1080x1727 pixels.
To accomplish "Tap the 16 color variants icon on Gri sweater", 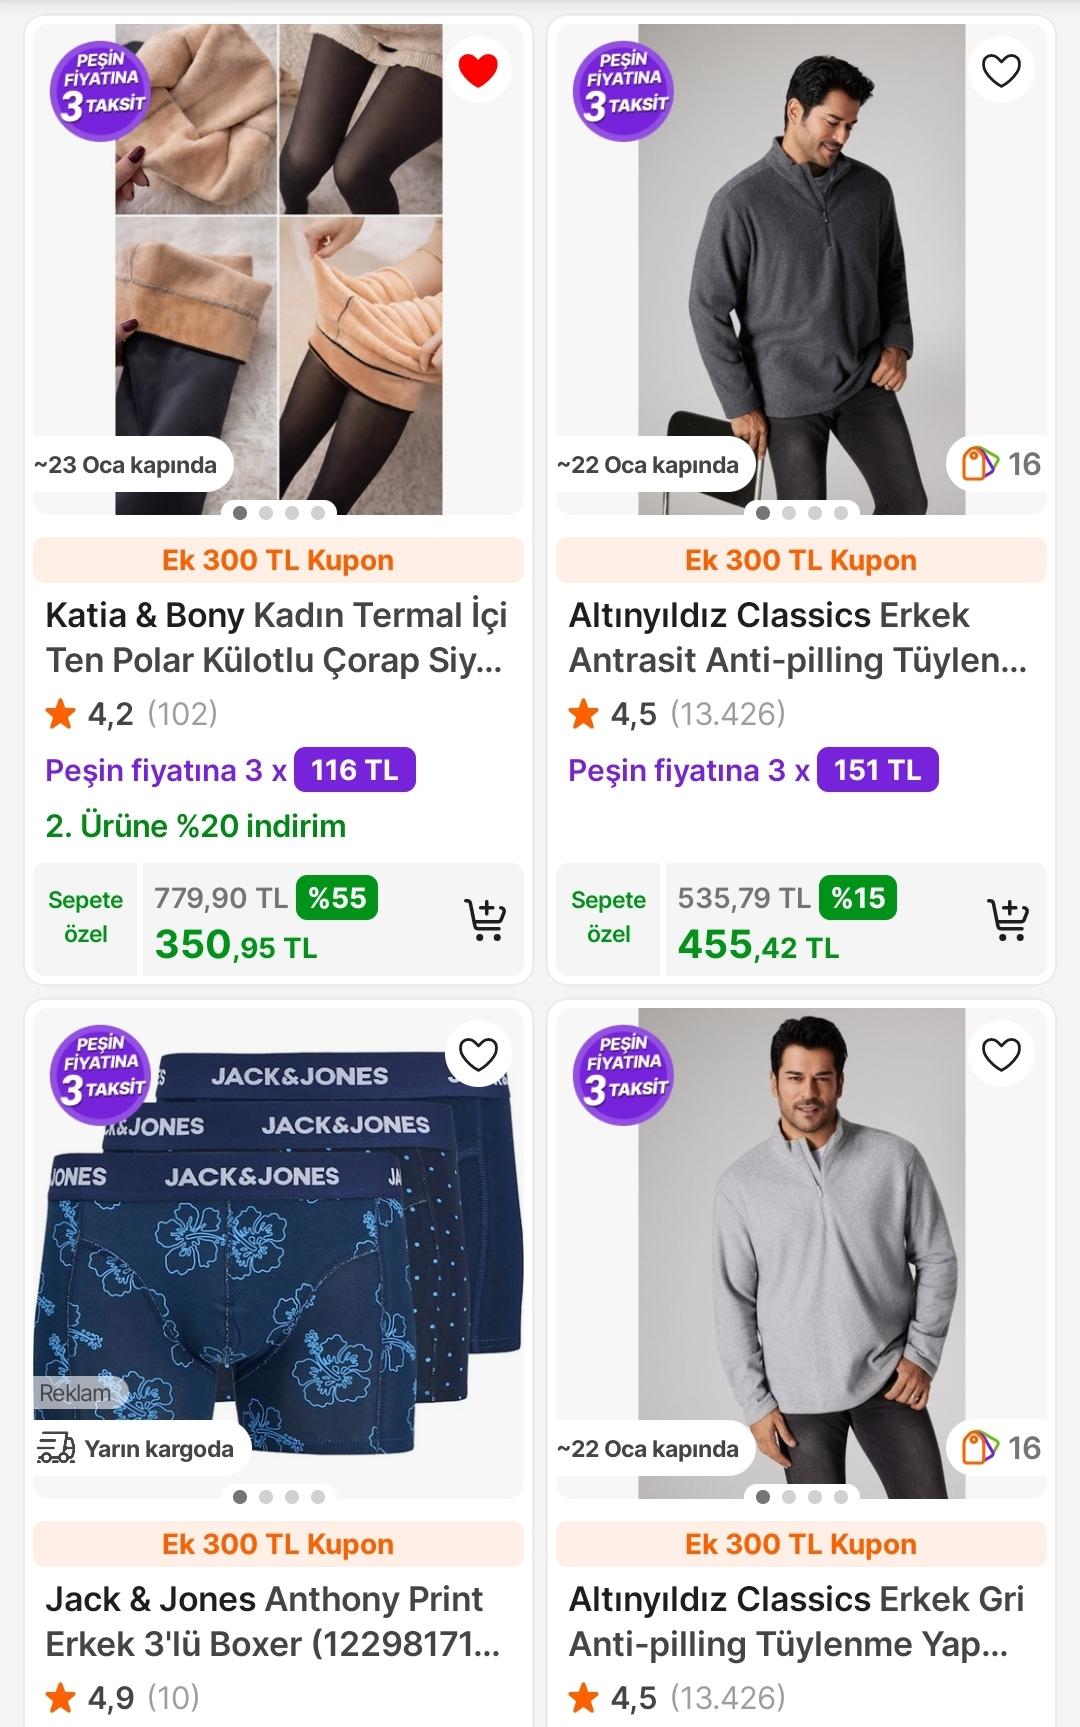I will click(981, 1448).
